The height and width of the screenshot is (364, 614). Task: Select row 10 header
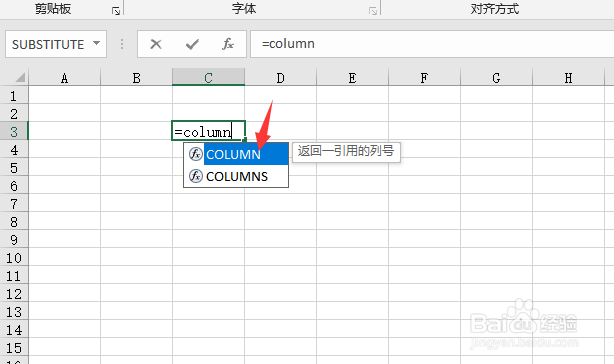14,258
